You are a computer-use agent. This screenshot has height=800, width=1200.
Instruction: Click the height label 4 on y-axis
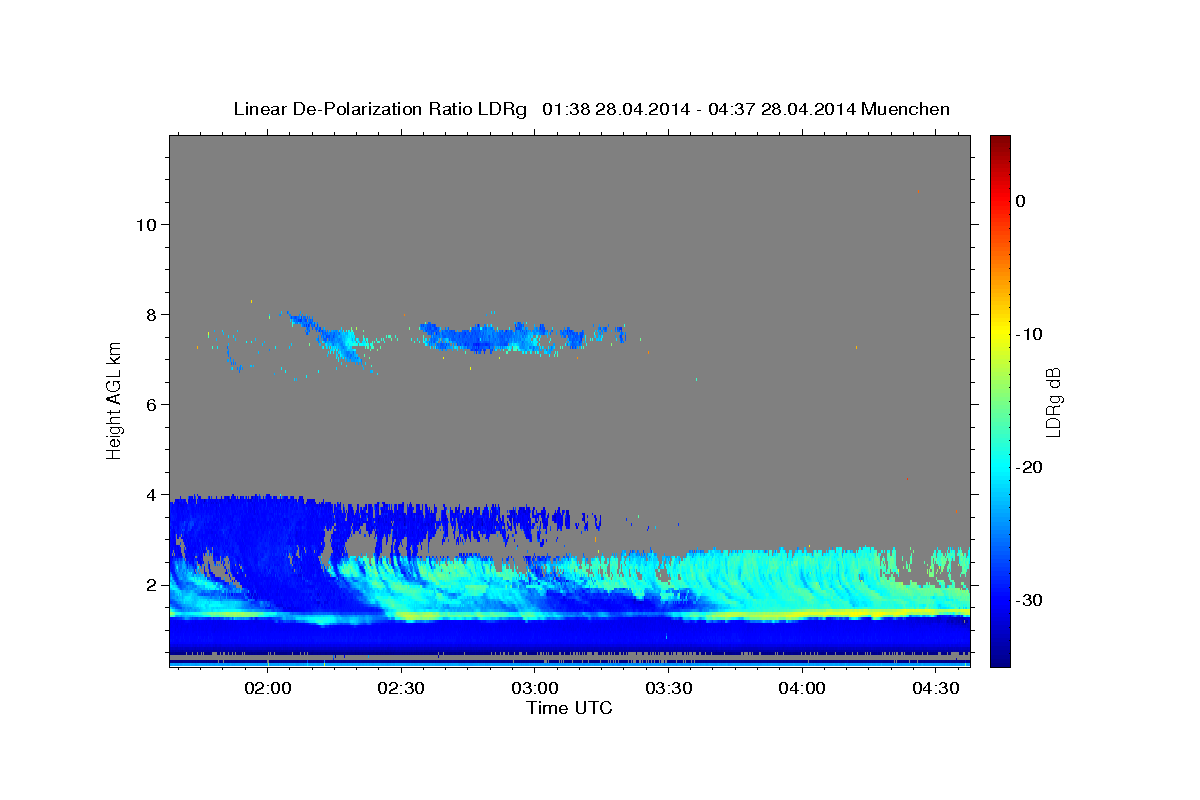(151, 494)
